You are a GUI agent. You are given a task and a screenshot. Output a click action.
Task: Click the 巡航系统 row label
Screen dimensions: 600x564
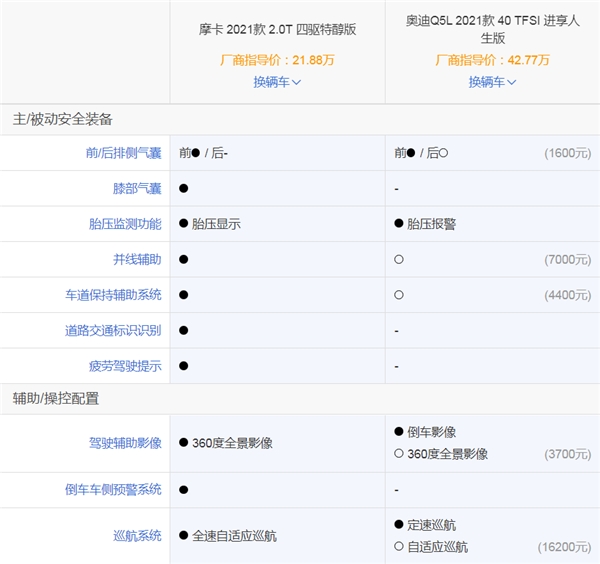pos(136,536)
